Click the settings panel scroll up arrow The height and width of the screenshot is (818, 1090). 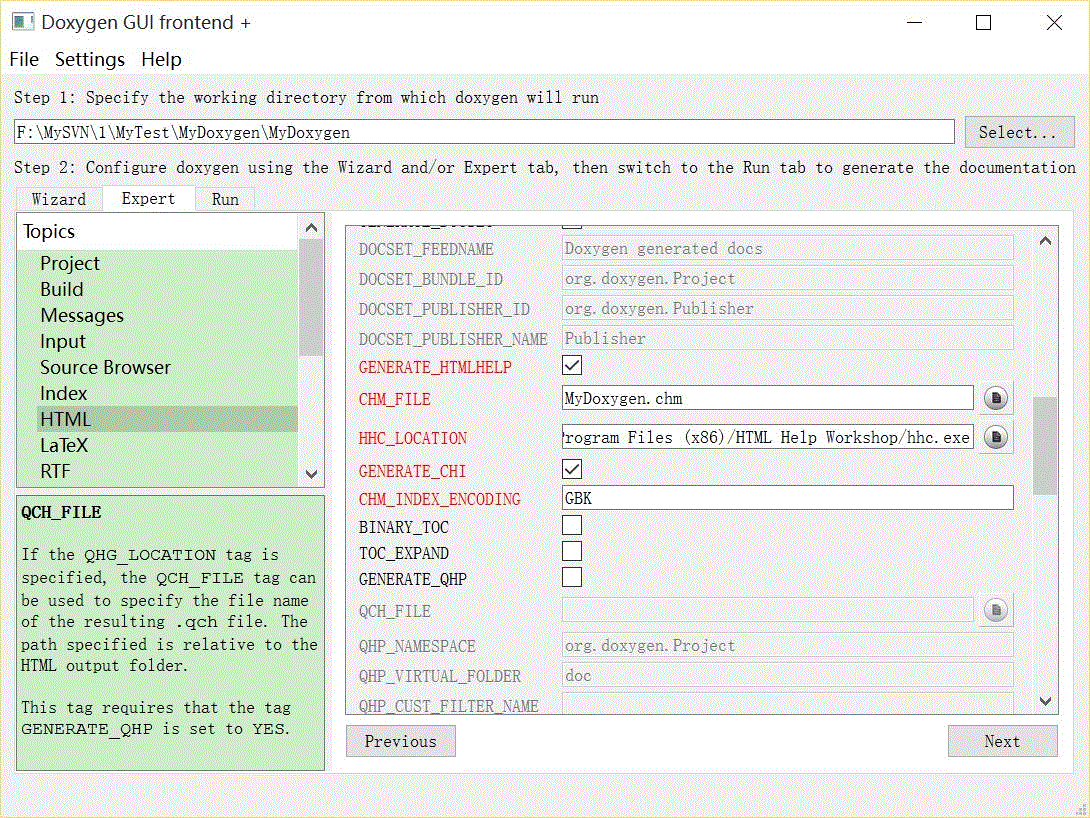coord(1045,240)
